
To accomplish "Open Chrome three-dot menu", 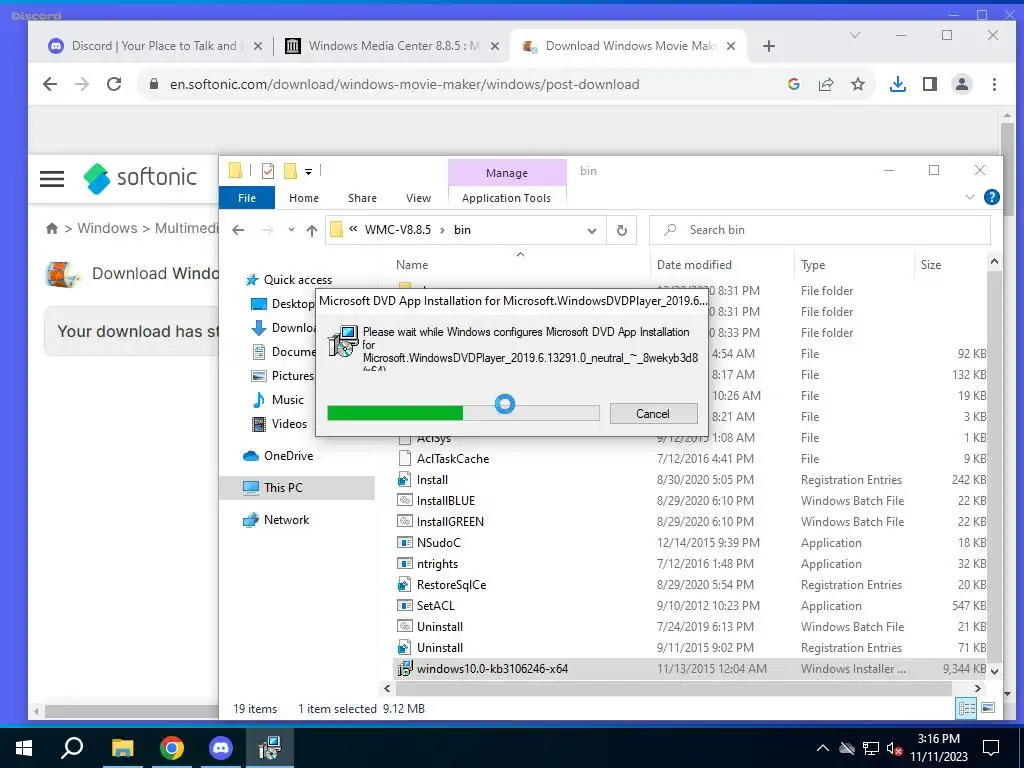I will (x=994, y=84).
